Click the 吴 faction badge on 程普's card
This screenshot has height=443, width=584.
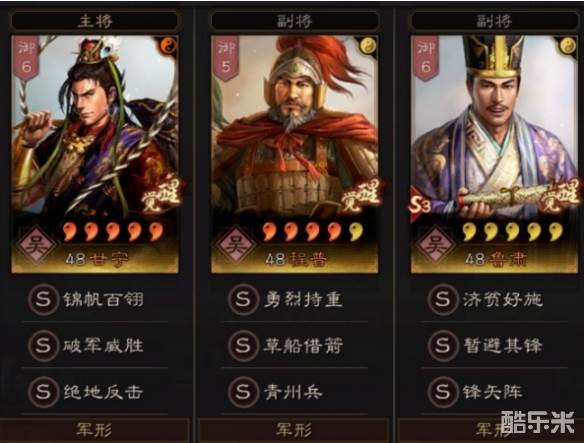[x=237, y=245]
